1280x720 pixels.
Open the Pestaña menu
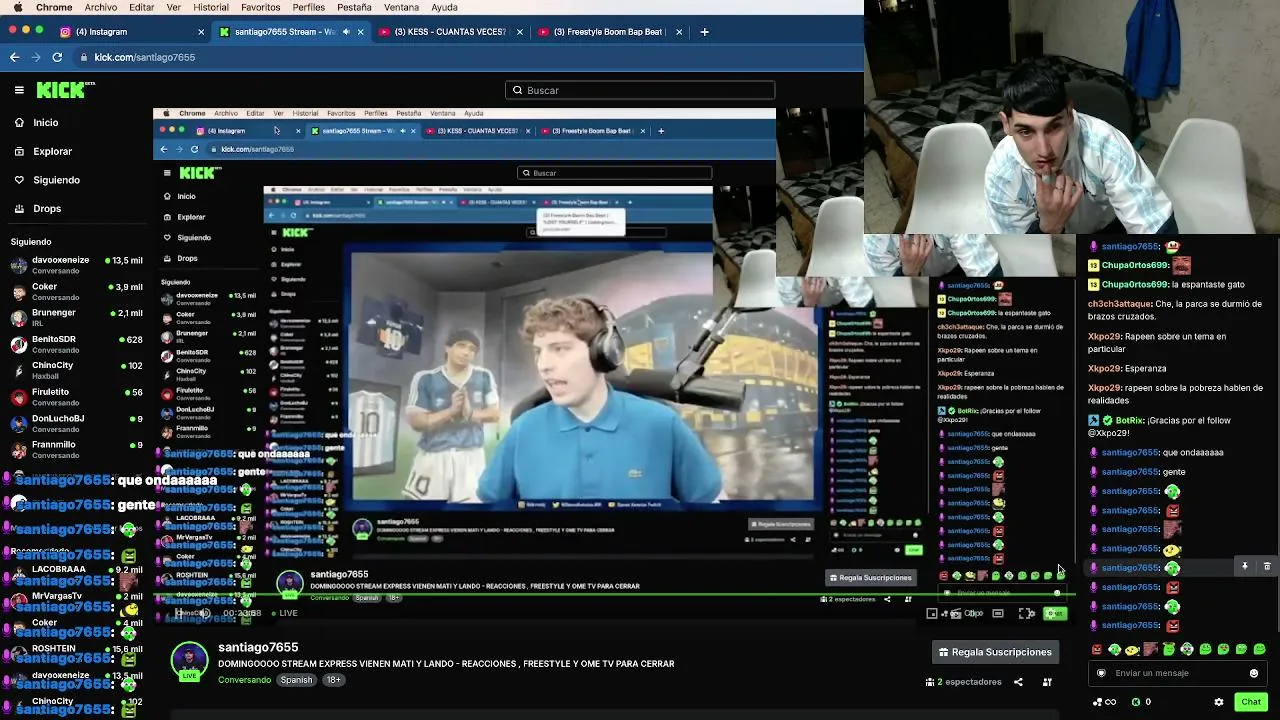(354, 7)
